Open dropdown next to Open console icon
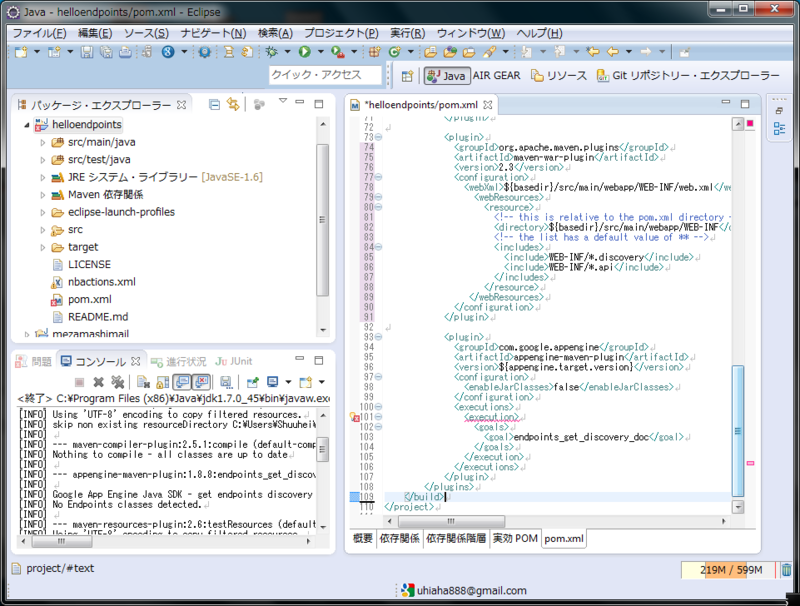 coord(321,382)
